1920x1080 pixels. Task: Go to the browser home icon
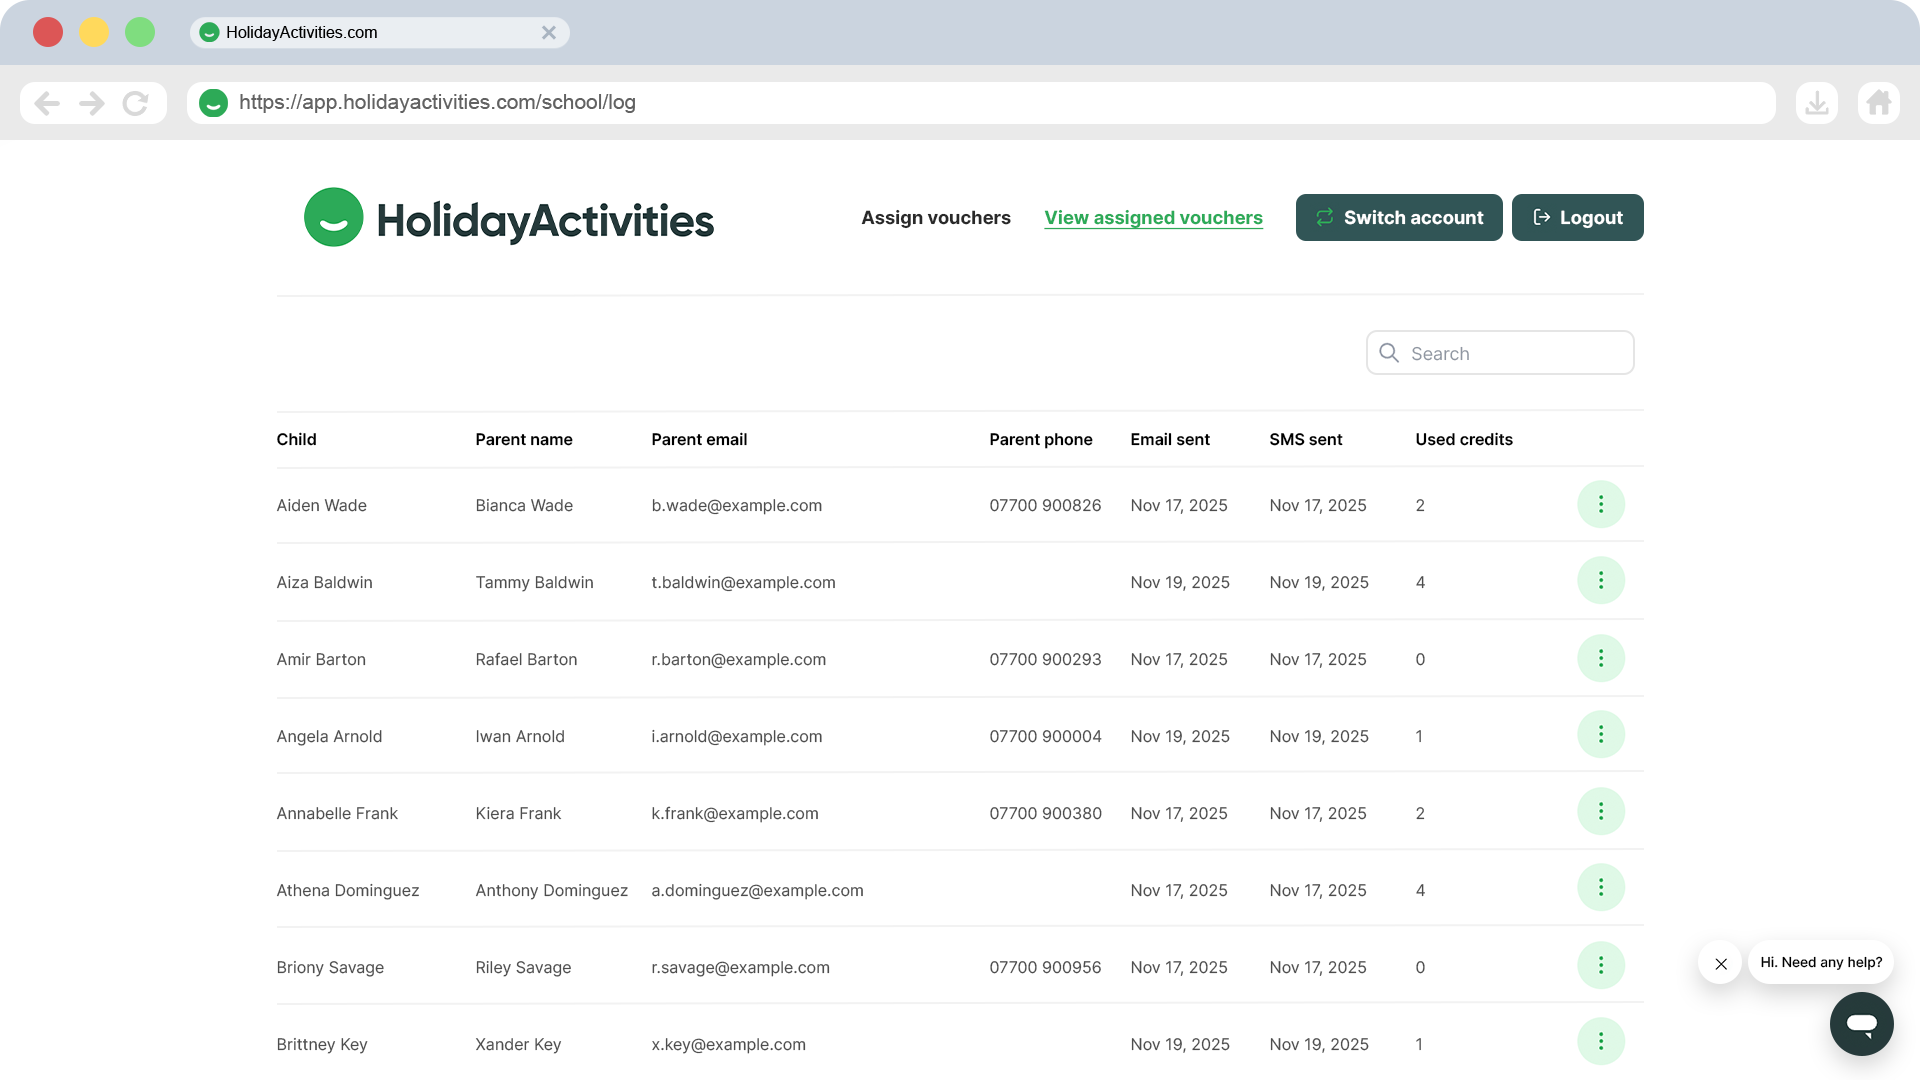click(x=1878, y=103)
